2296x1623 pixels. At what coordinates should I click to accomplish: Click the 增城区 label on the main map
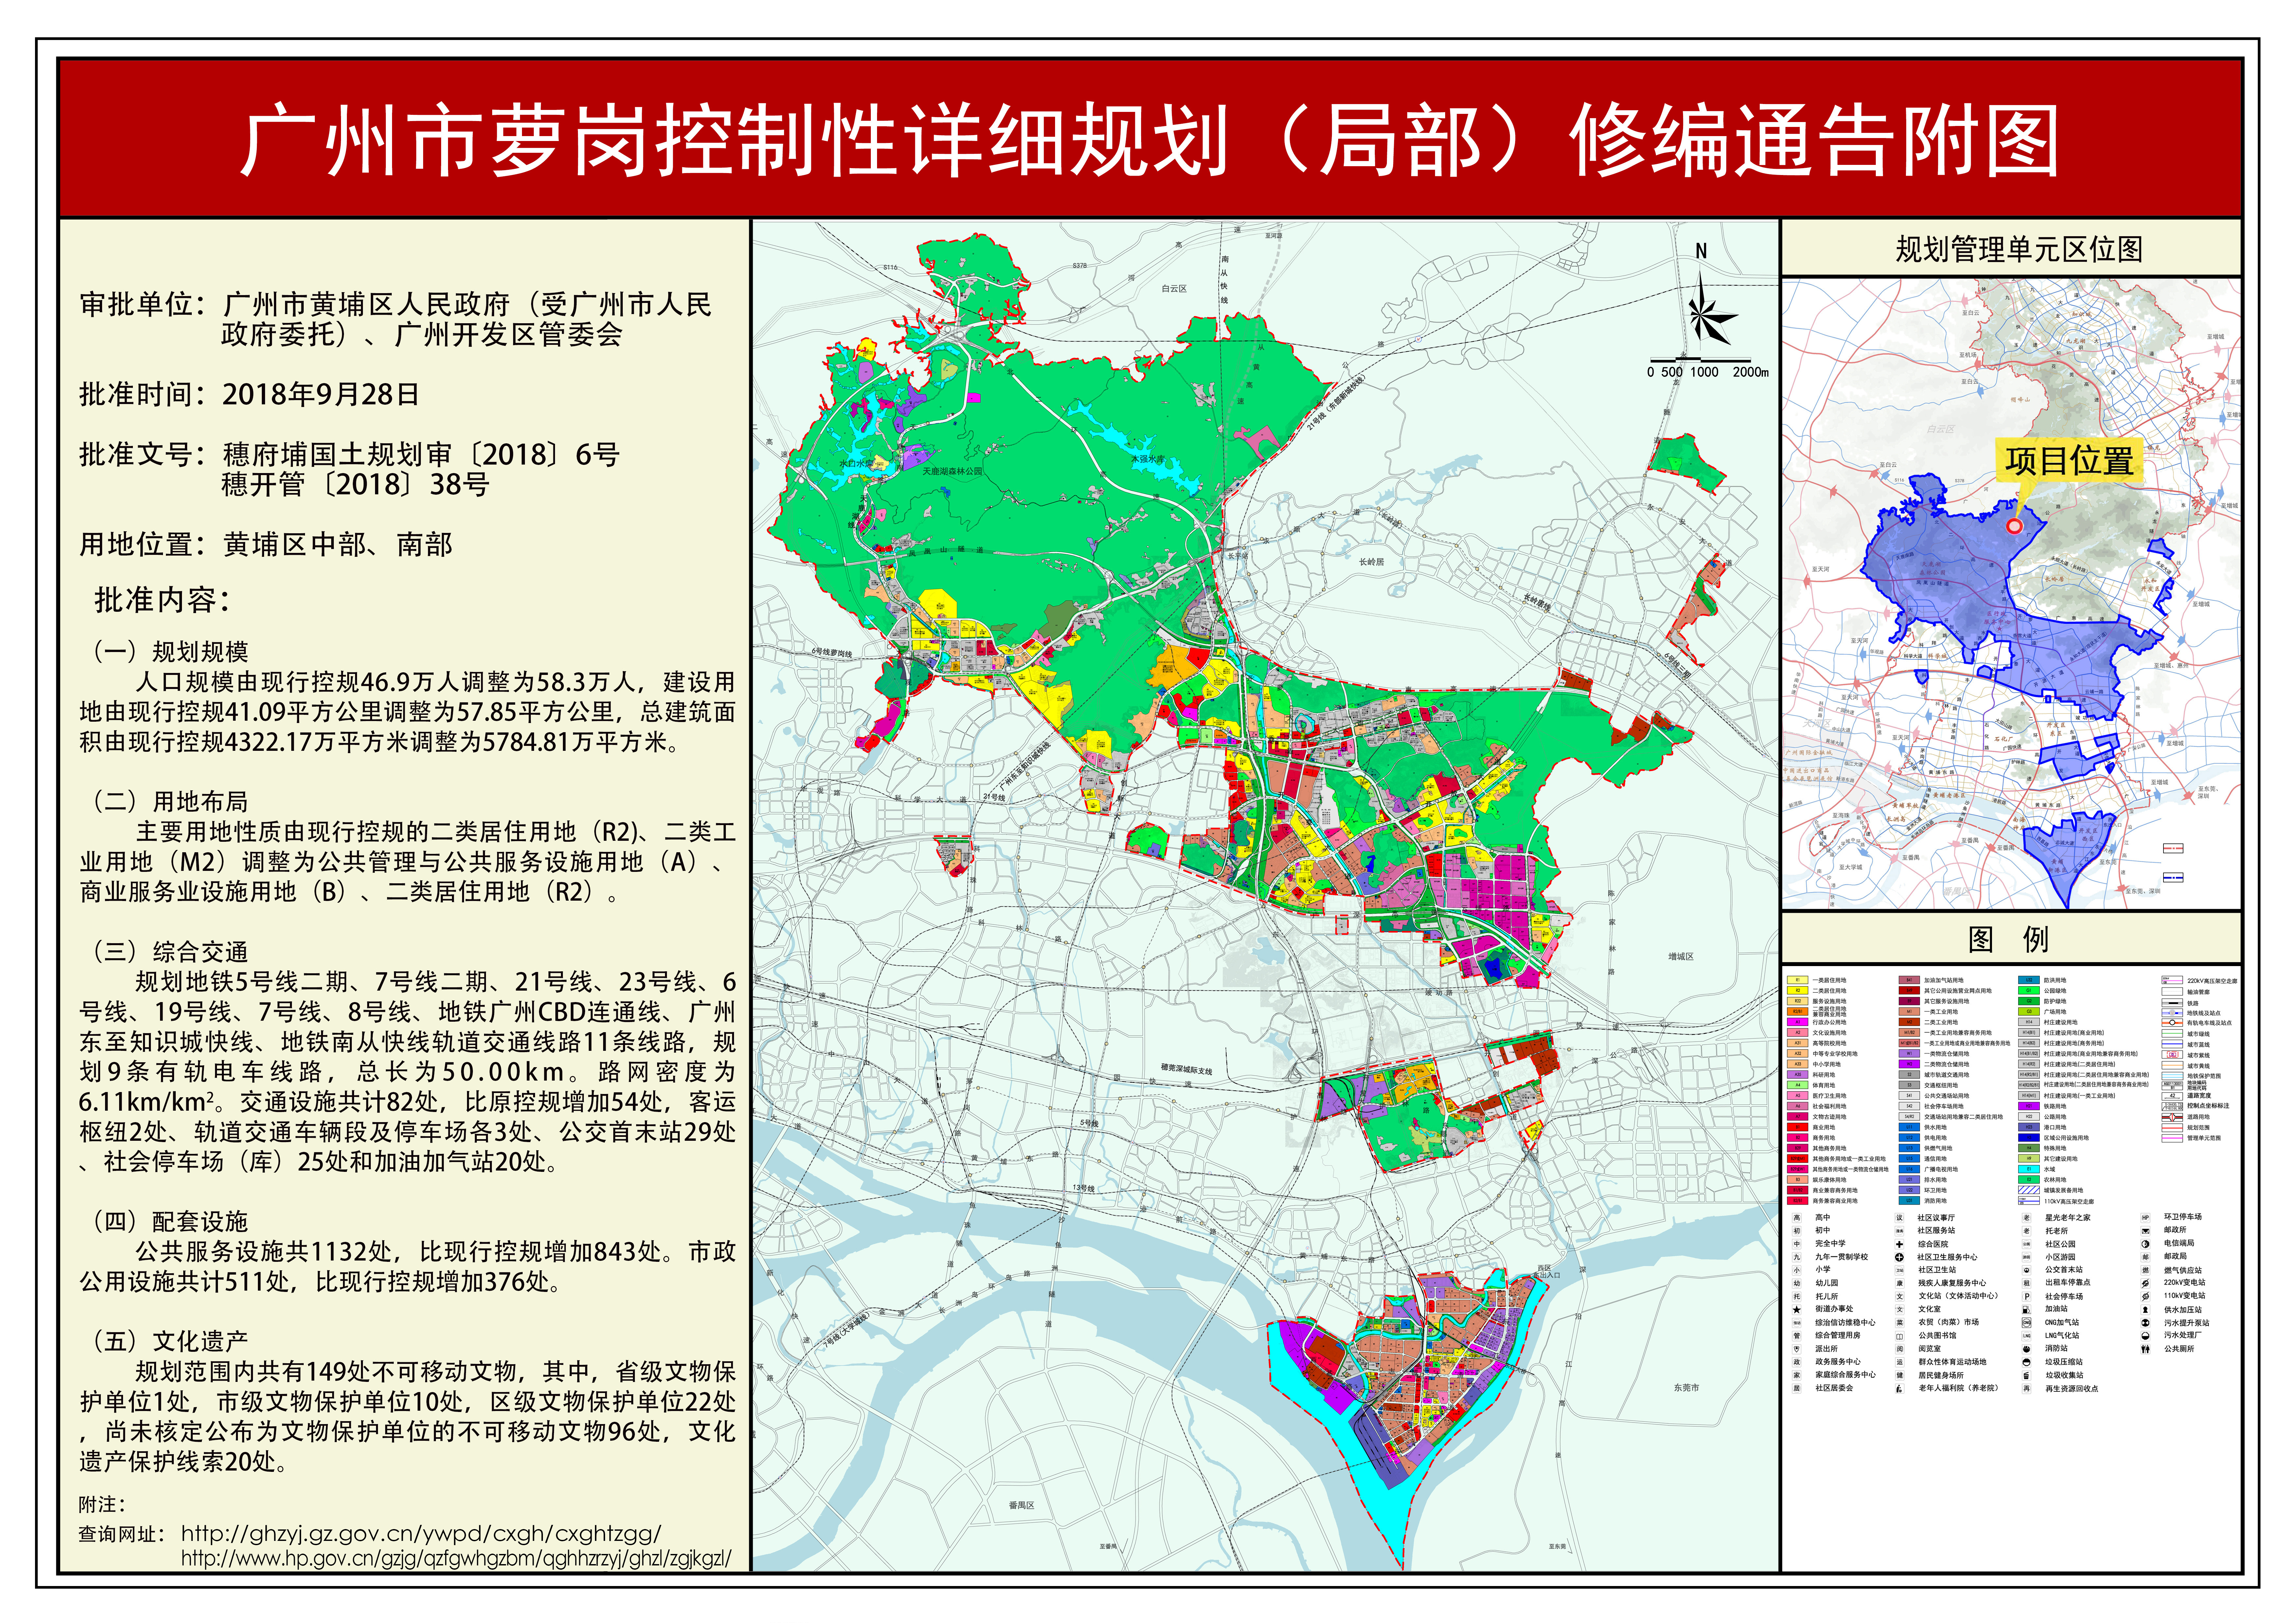pyautogui.click(x=1681, y=957)
